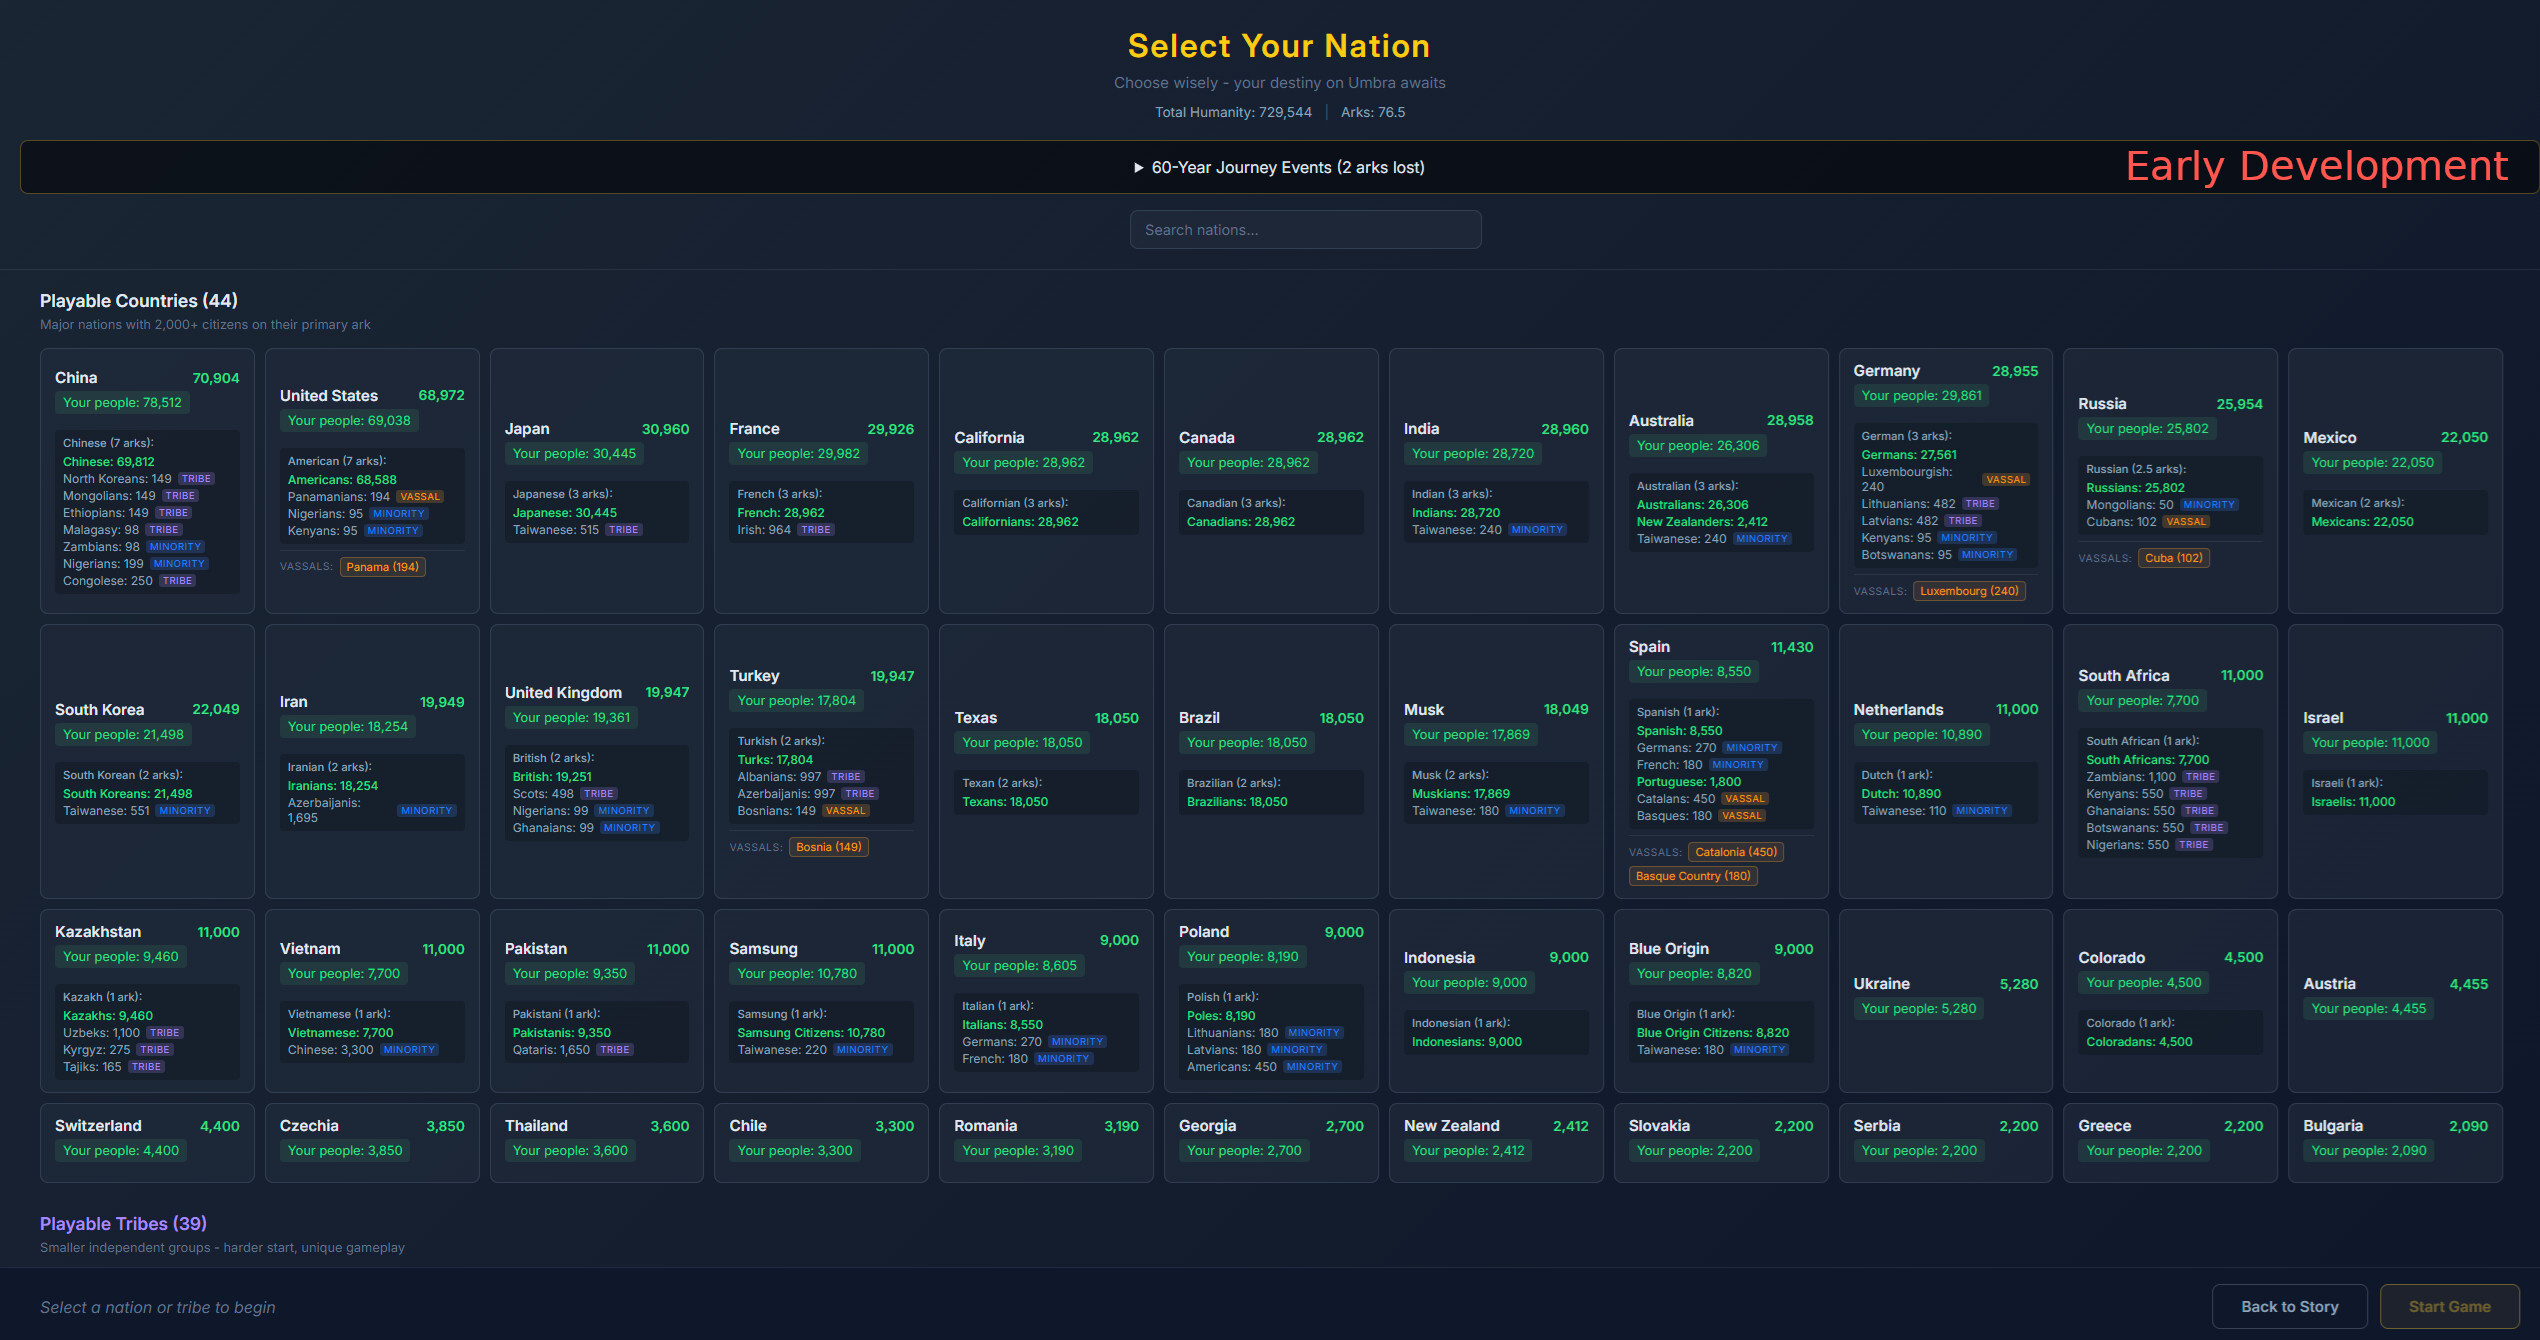2540x1340 pixels.
Task: Click the Arks: 76.5 text
Action: point(1373,112)
